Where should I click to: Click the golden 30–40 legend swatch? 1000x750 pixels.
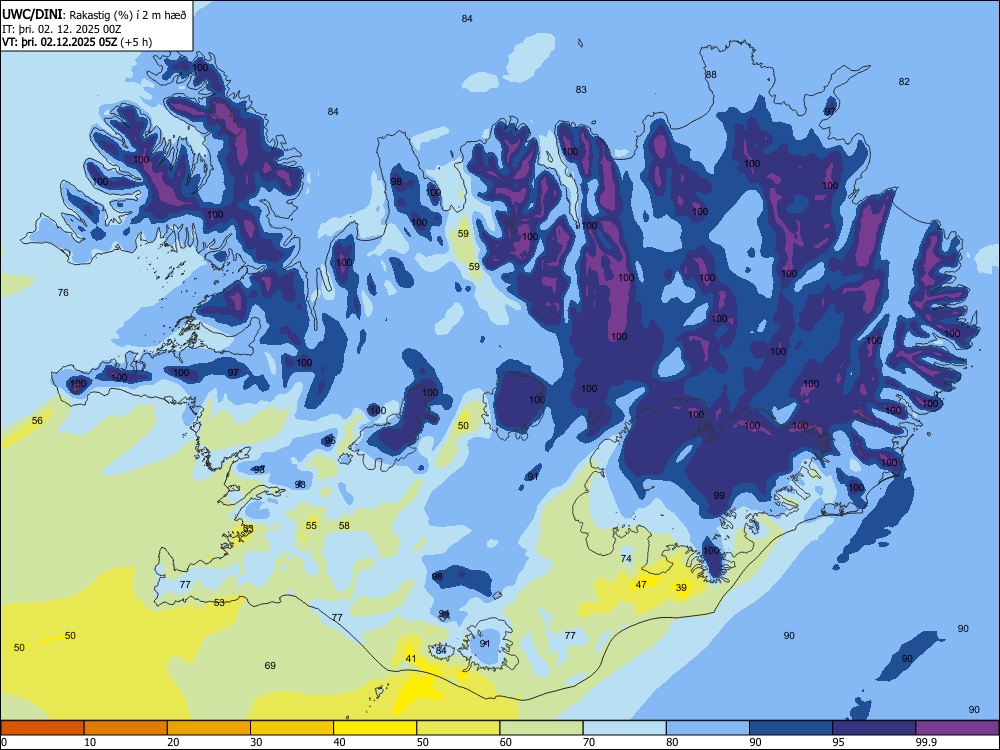pyautogui.click(x=292, y=728)
